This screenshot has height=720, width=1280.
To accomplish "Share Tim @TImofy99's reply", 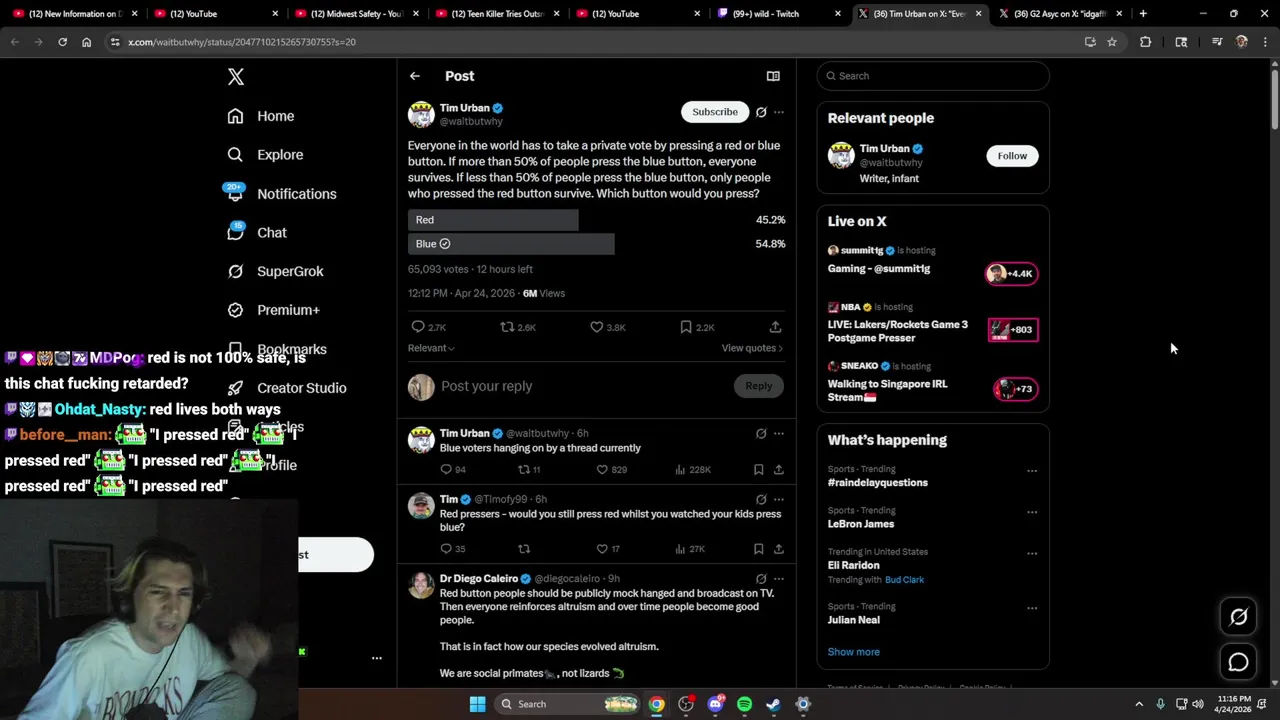I will [x=778, y=548].
